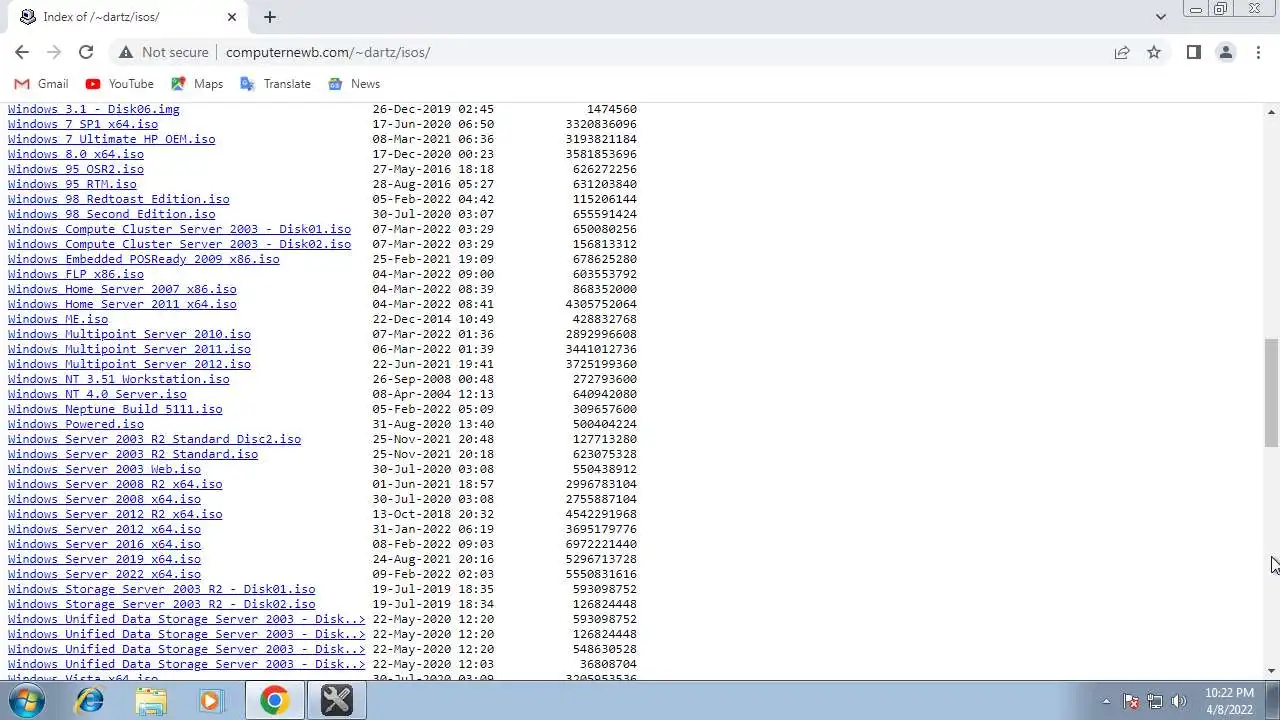Open the network tray icon
This screenshot has width=1280, height=720.
[x=1155, y=701]
